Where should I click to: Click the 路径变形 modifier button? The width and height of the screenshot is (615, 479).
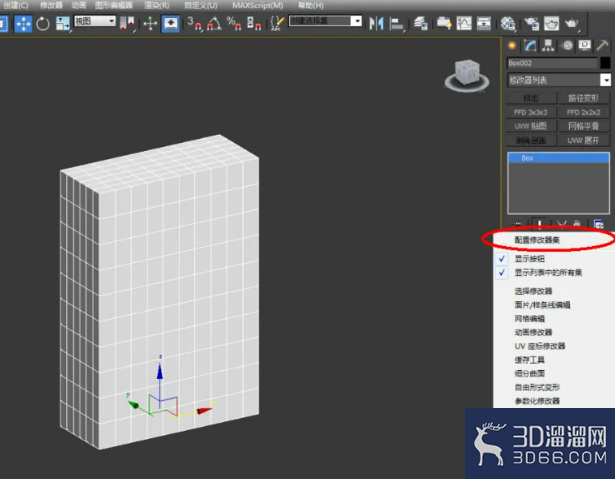click(584, 98)
